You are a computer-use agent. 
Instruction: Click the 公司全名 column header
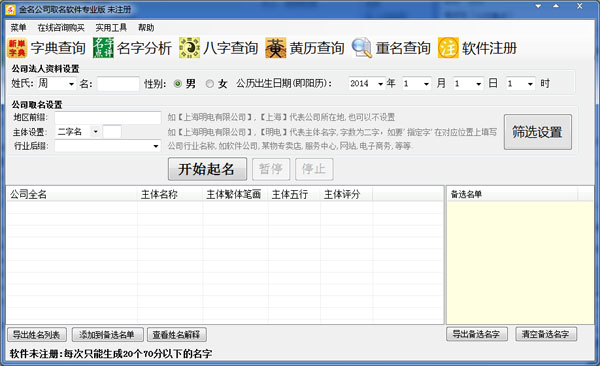[72, 194]
